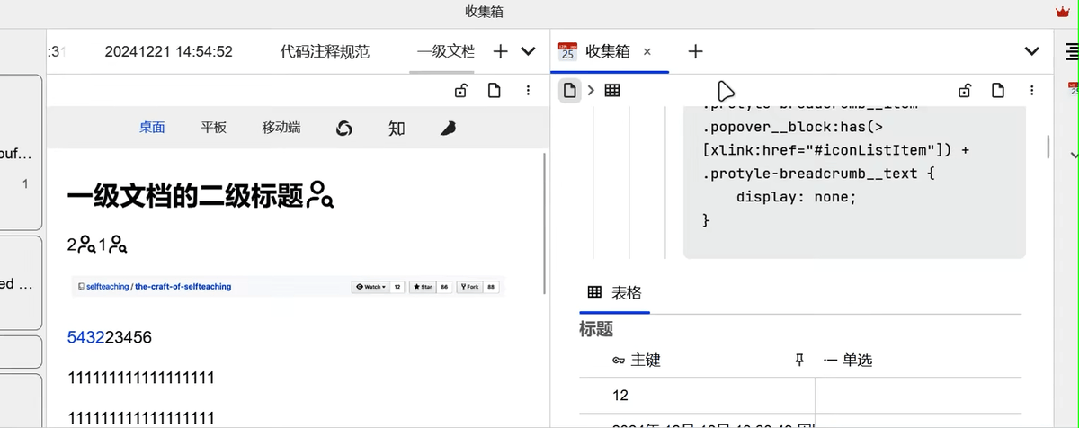Click first line of 1111111111111111111 text
1079x428 pixels.
click(x=141, y=377)
